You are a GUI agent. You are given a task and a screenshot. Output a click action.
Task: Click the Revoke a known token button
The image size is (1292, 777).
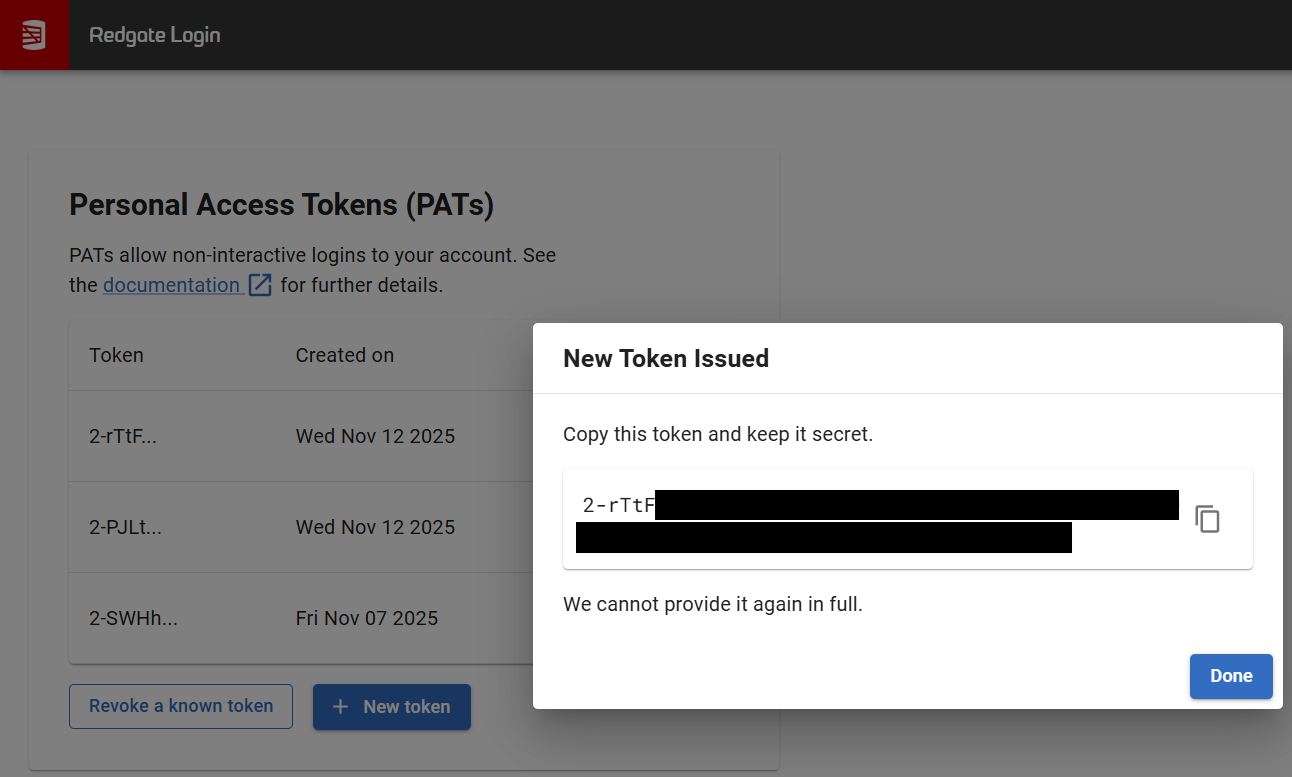pyautogui.click(x=181, y=706)
